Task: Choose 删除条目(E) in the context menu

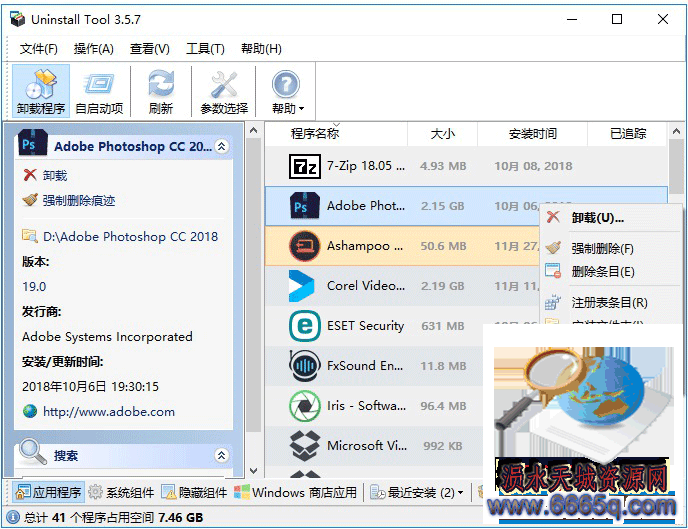Action: point(603,272)
